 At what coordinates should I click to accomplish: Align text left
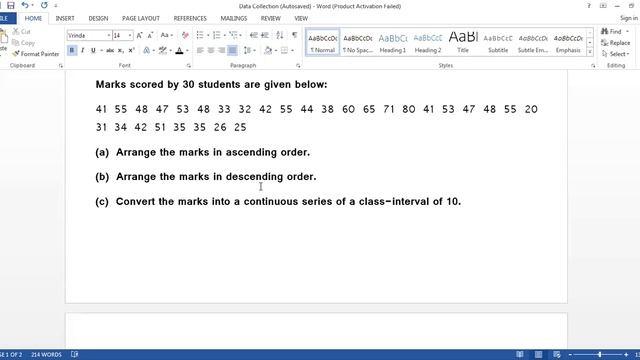[200, 50]
